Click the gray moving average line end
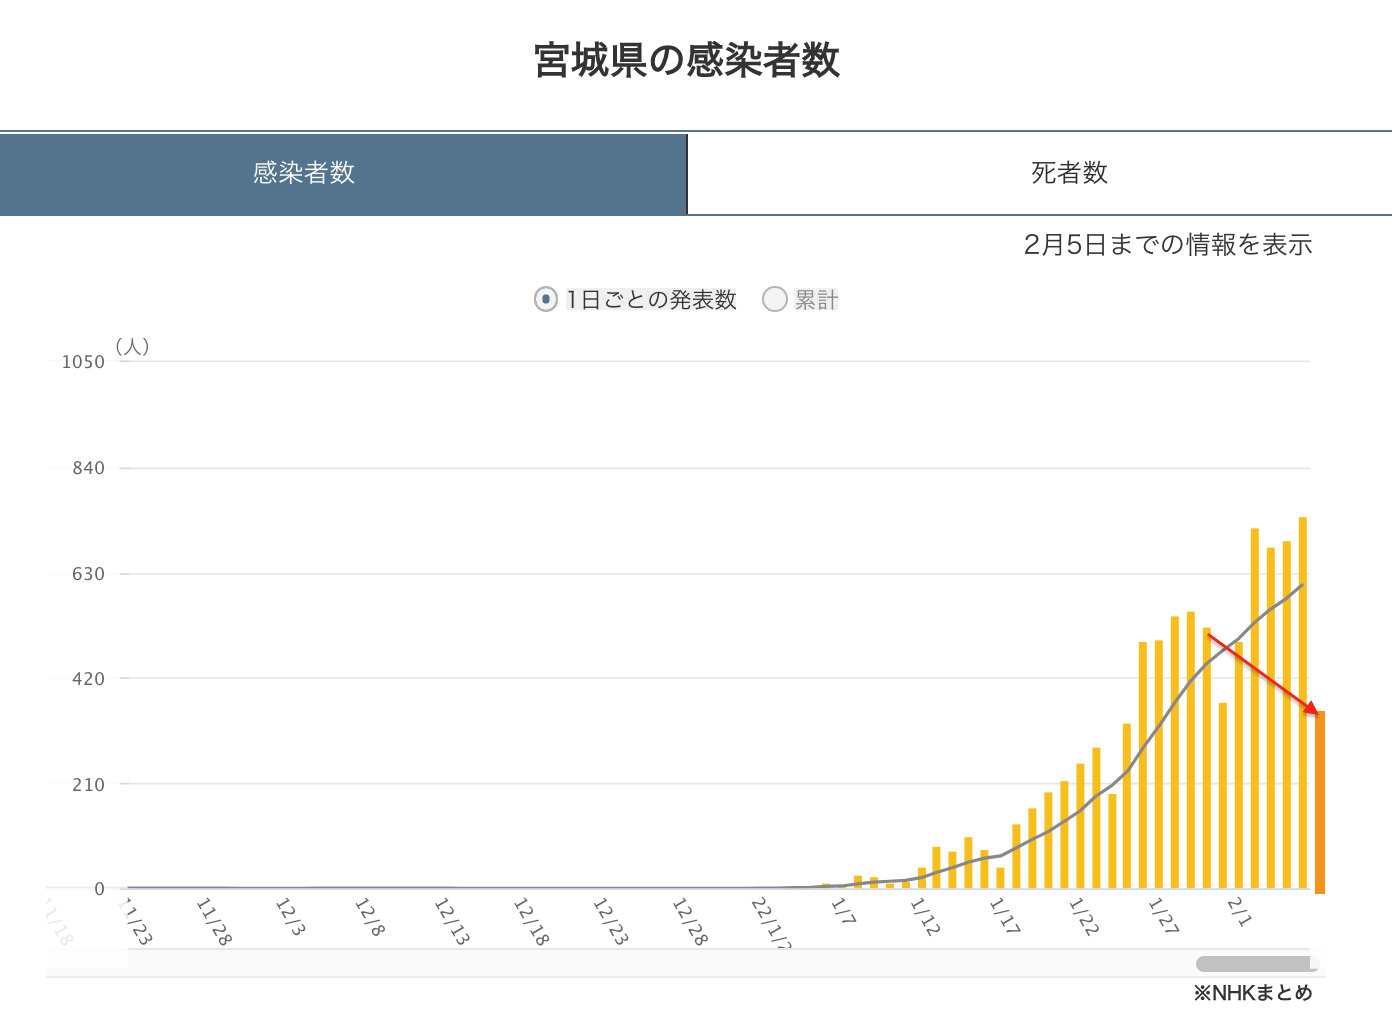 (x=1301, y=586)
